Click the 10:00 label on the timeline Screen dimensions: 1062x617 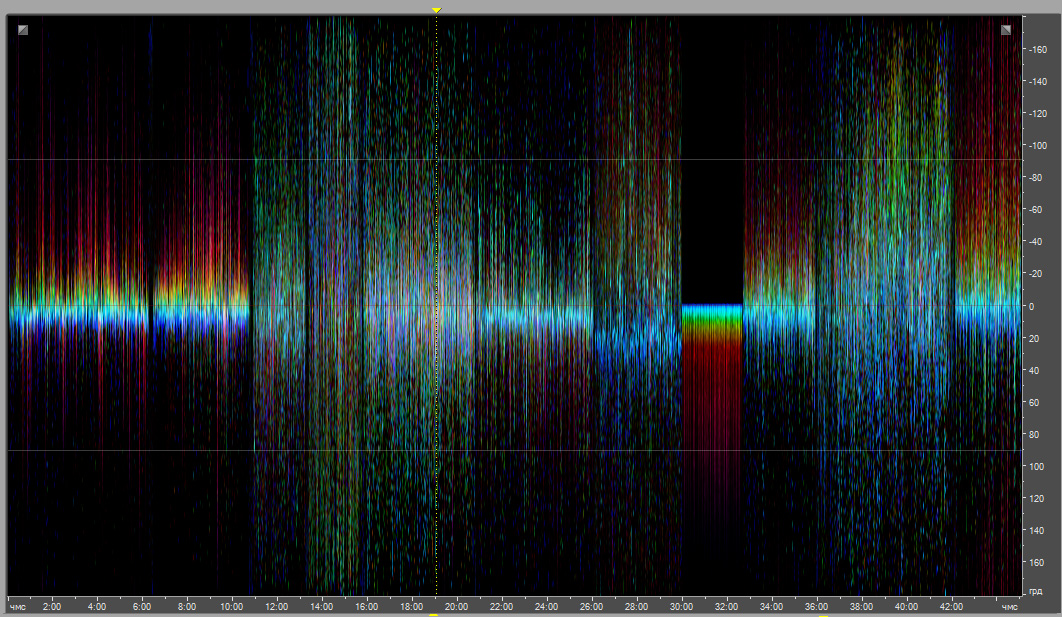(231, 606)
